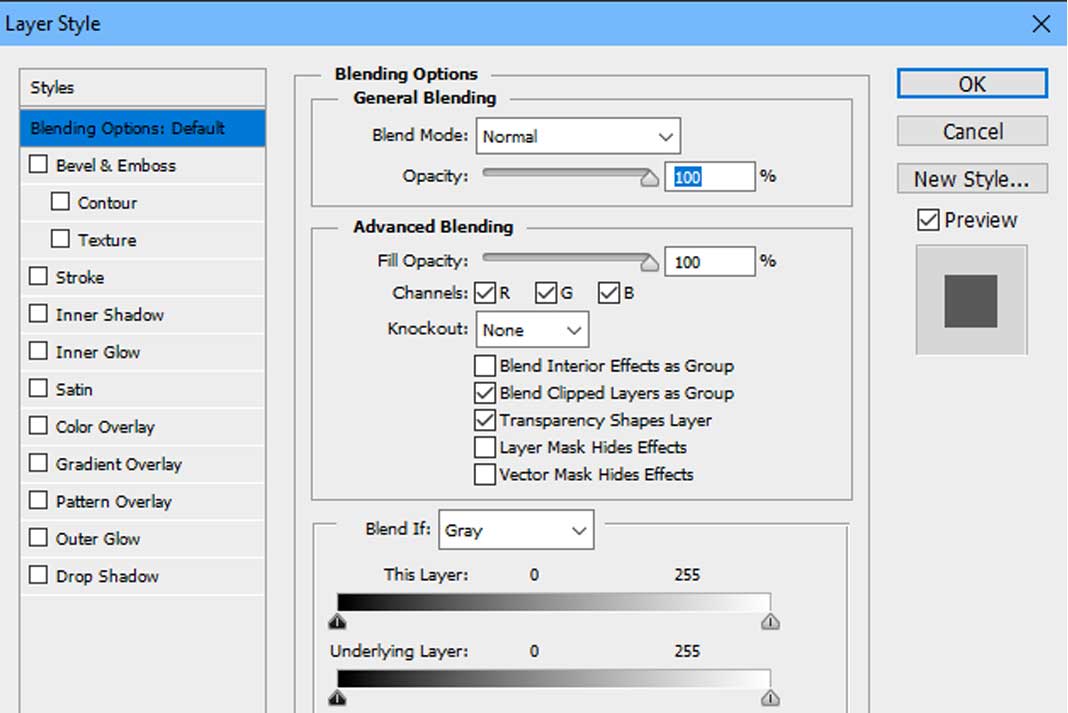Viewport: 1068px width, 713px height.
Task: Uncheck the G channel checkbox
Action: [549, 292]
